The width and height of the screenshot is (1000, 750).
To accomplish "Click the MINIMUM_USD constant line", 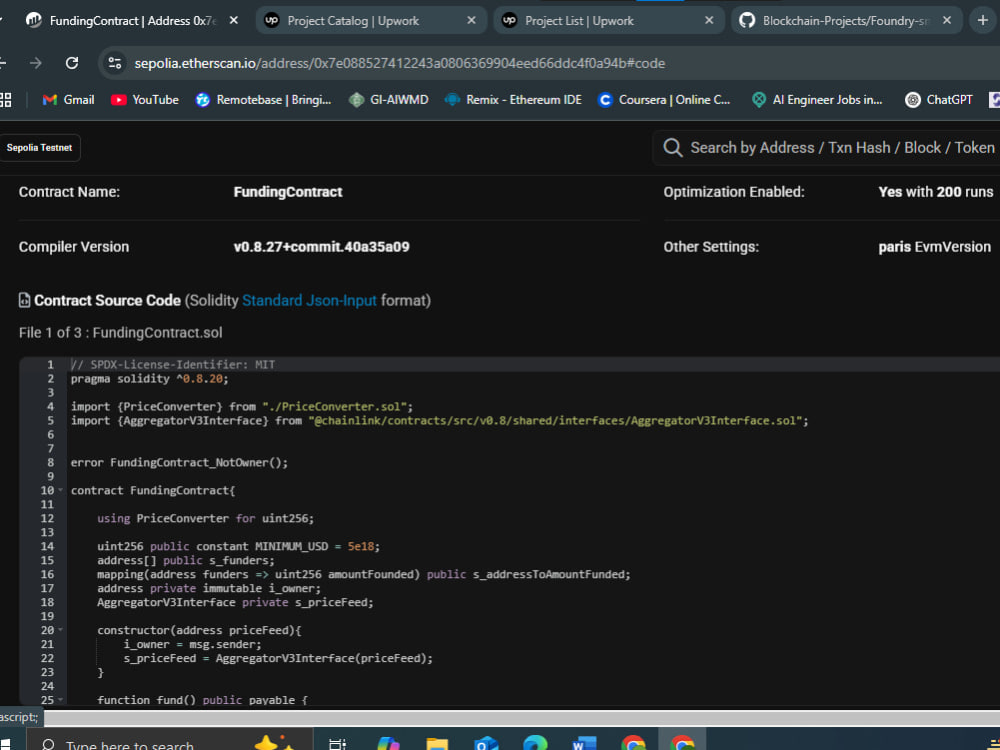I will 239,547.
